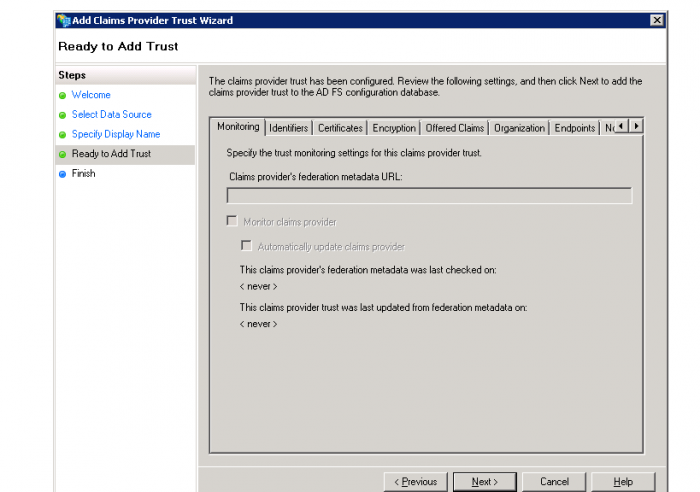This screenshot has width=700, height=492.
Task: Click the green bullet beside Select Data Source
Action: 62,115
